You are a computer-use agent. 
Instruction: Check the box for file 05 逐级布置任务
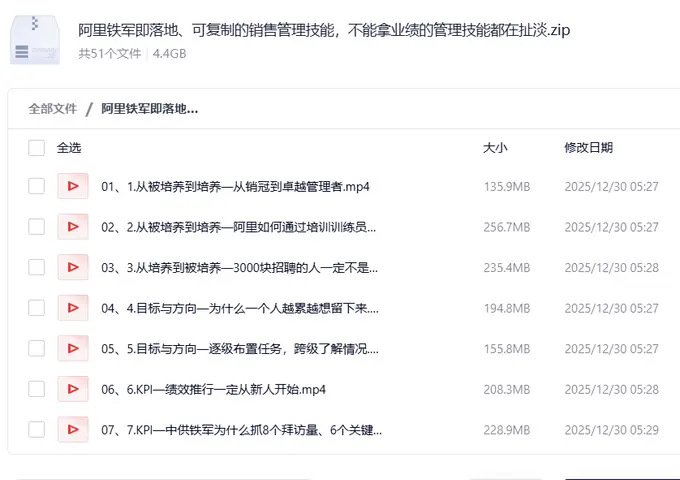click(36, 348)
